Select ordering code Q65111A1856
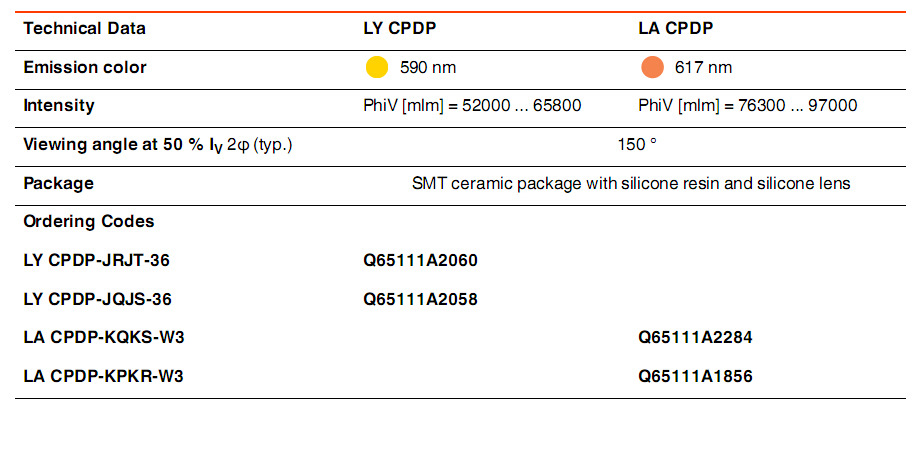The height and width of the screenshot is (462, 920). pos(695,376)
